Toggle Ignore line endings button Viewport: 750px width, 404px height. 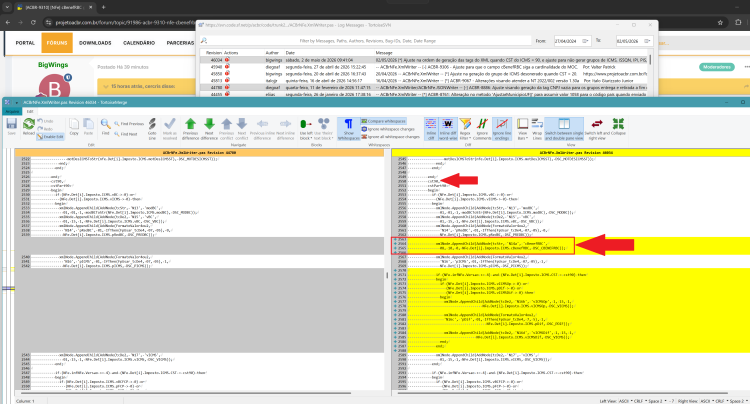502,129
